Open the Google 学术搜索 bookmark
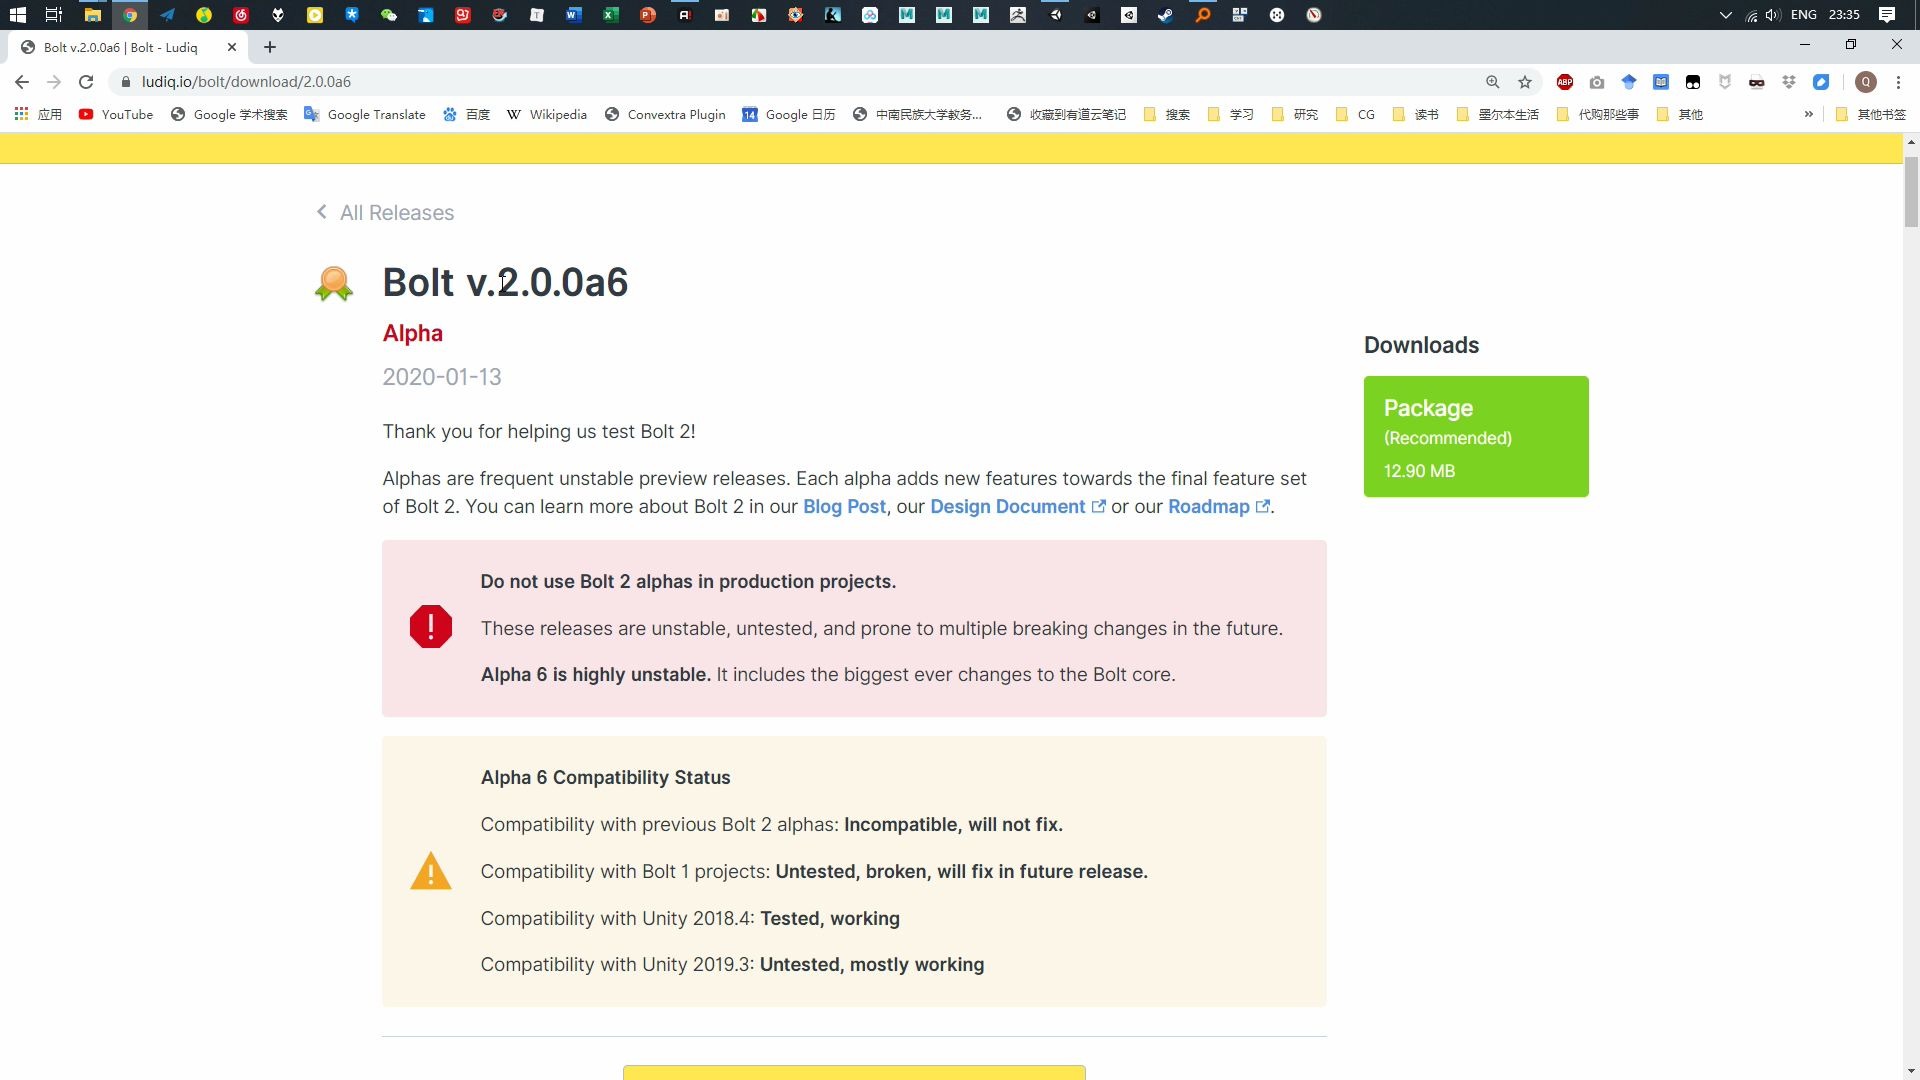The image size is (1920, 1080). point(229,114)
